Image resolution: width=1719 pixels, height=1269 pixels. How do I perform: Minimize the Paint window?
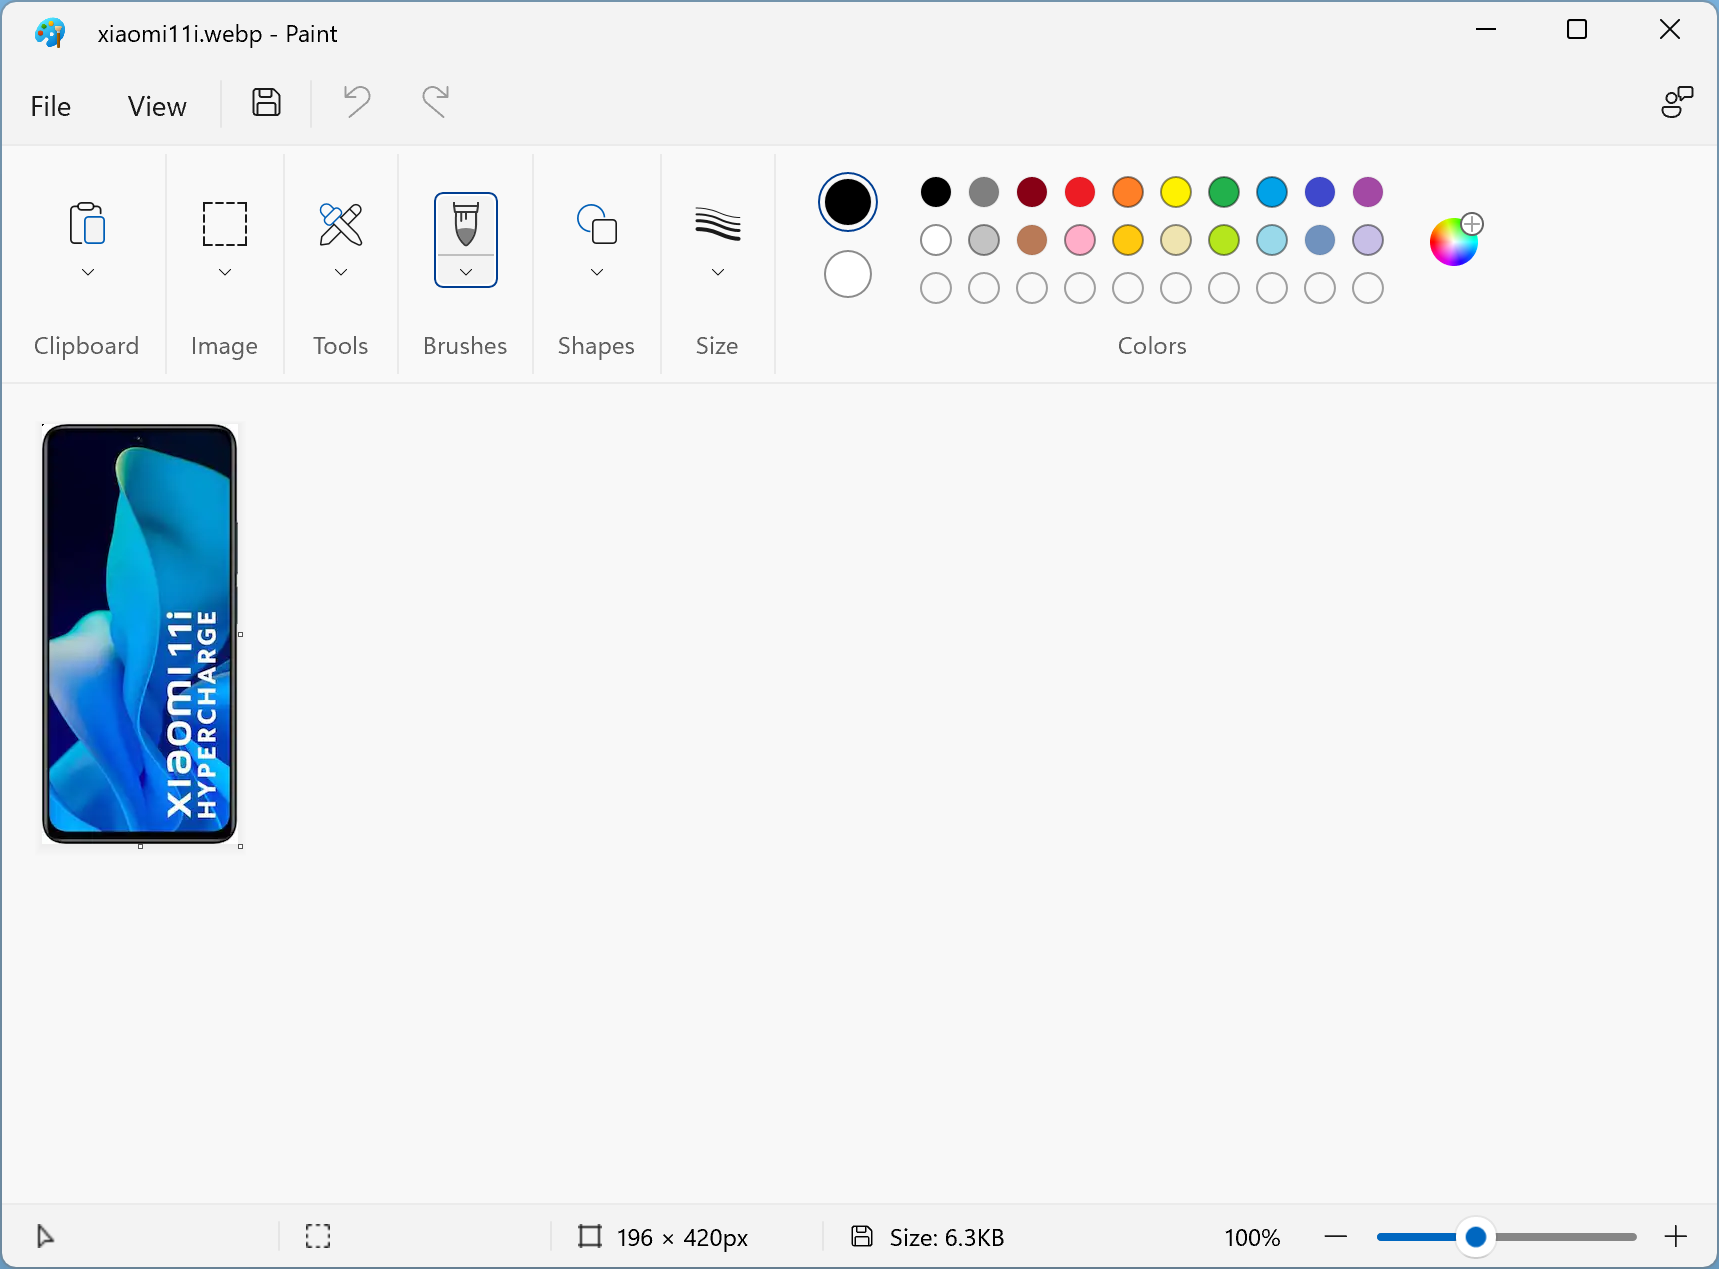tap(1486, 30)
